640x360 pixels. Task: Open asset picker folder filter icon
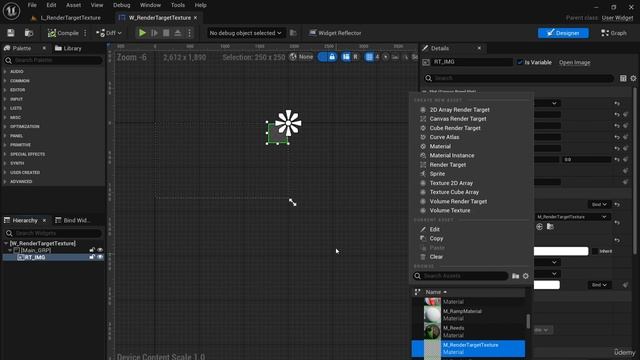[x=516, y=276]
